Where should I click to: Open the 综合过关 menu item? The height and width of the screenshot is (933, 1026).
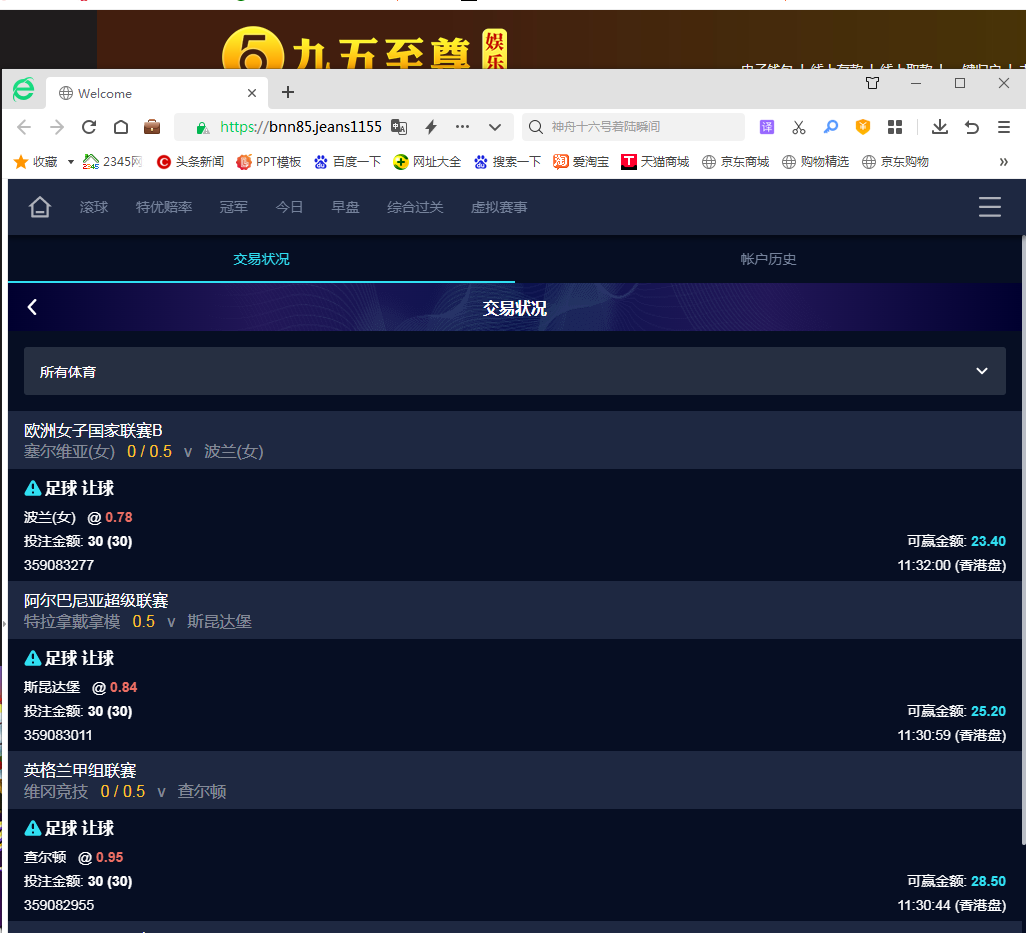[x=415, y=207]
